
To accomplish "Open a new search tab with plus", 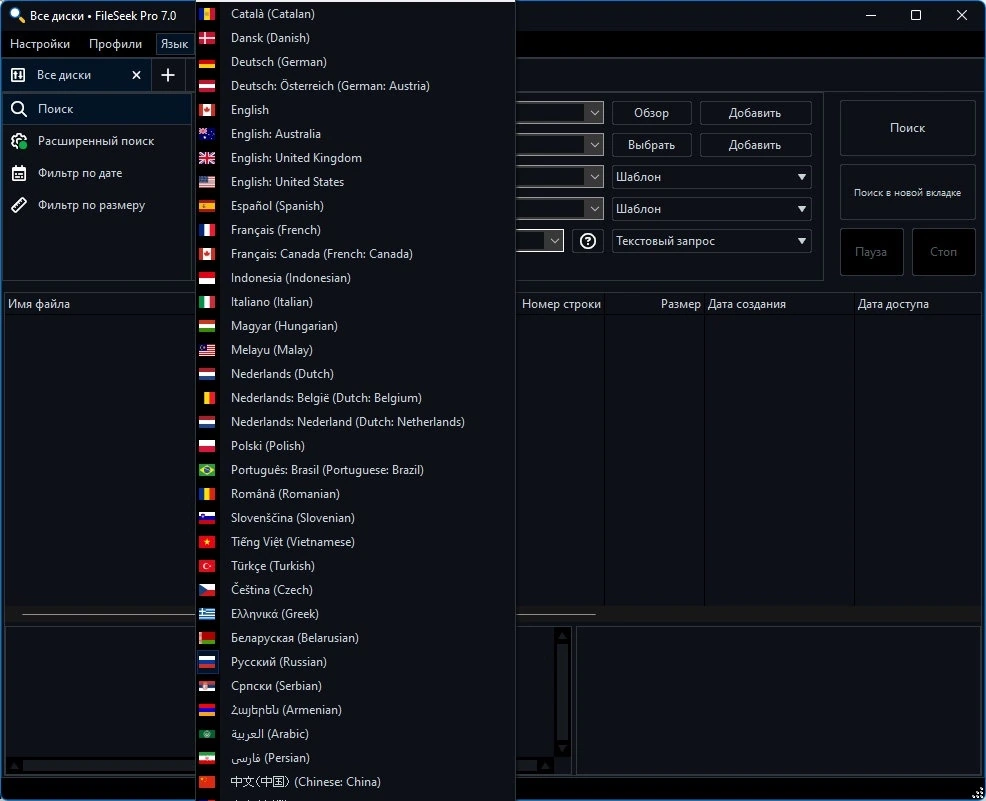I will [168, 75].
